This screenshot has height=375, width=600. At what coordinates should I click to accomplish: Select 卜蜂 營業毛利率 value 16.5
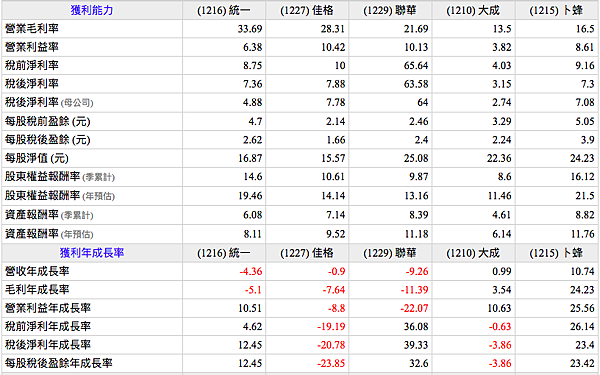585,29
